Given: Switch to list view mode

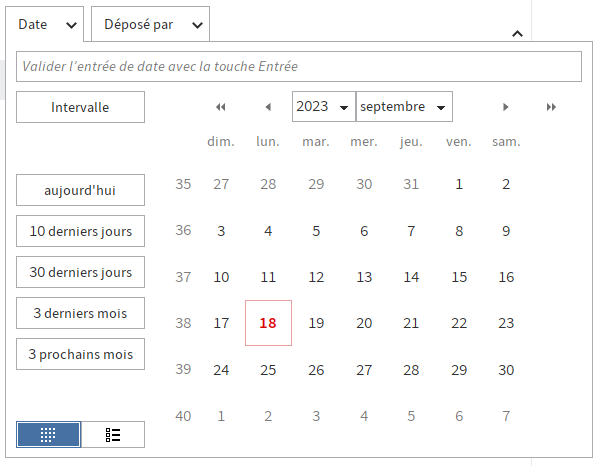Looking at the screenshot, I should 113,434.
